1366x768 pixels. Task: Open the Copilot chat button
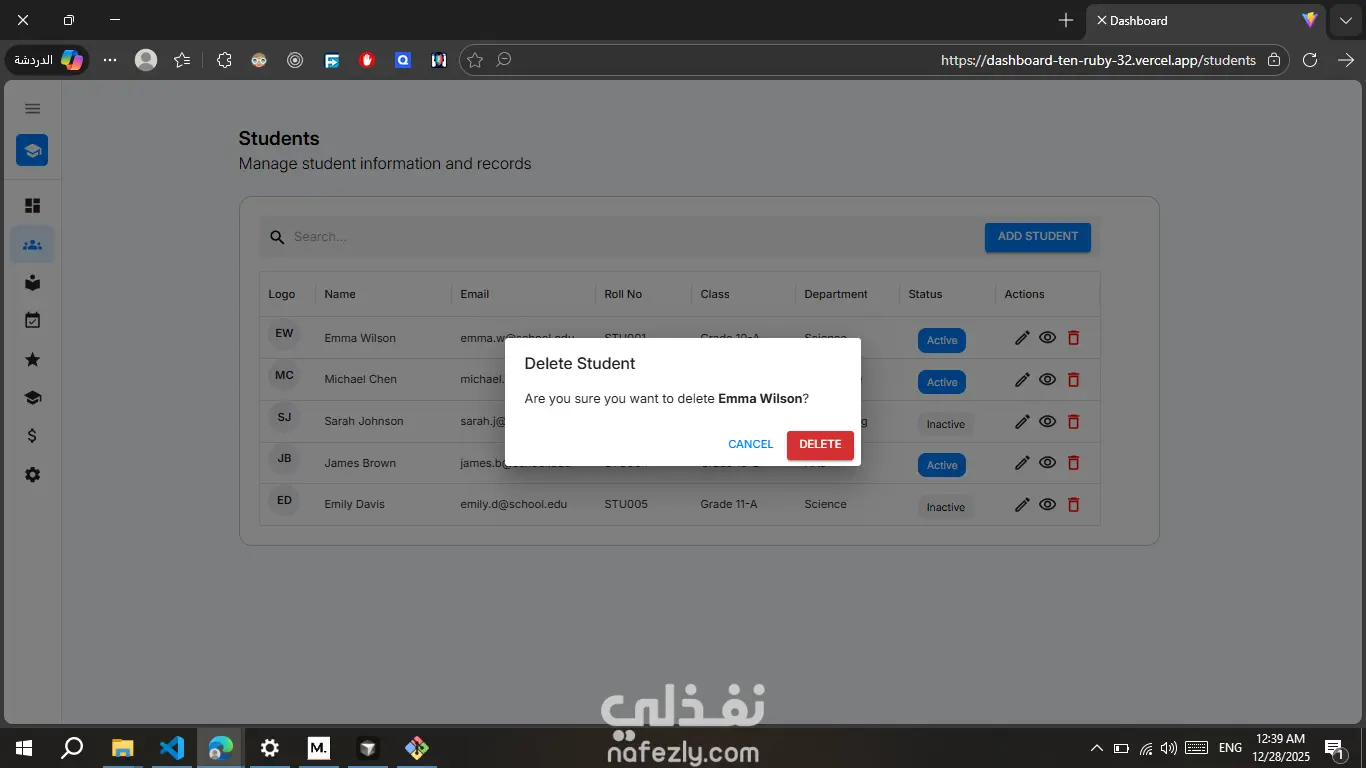point(48,60)
